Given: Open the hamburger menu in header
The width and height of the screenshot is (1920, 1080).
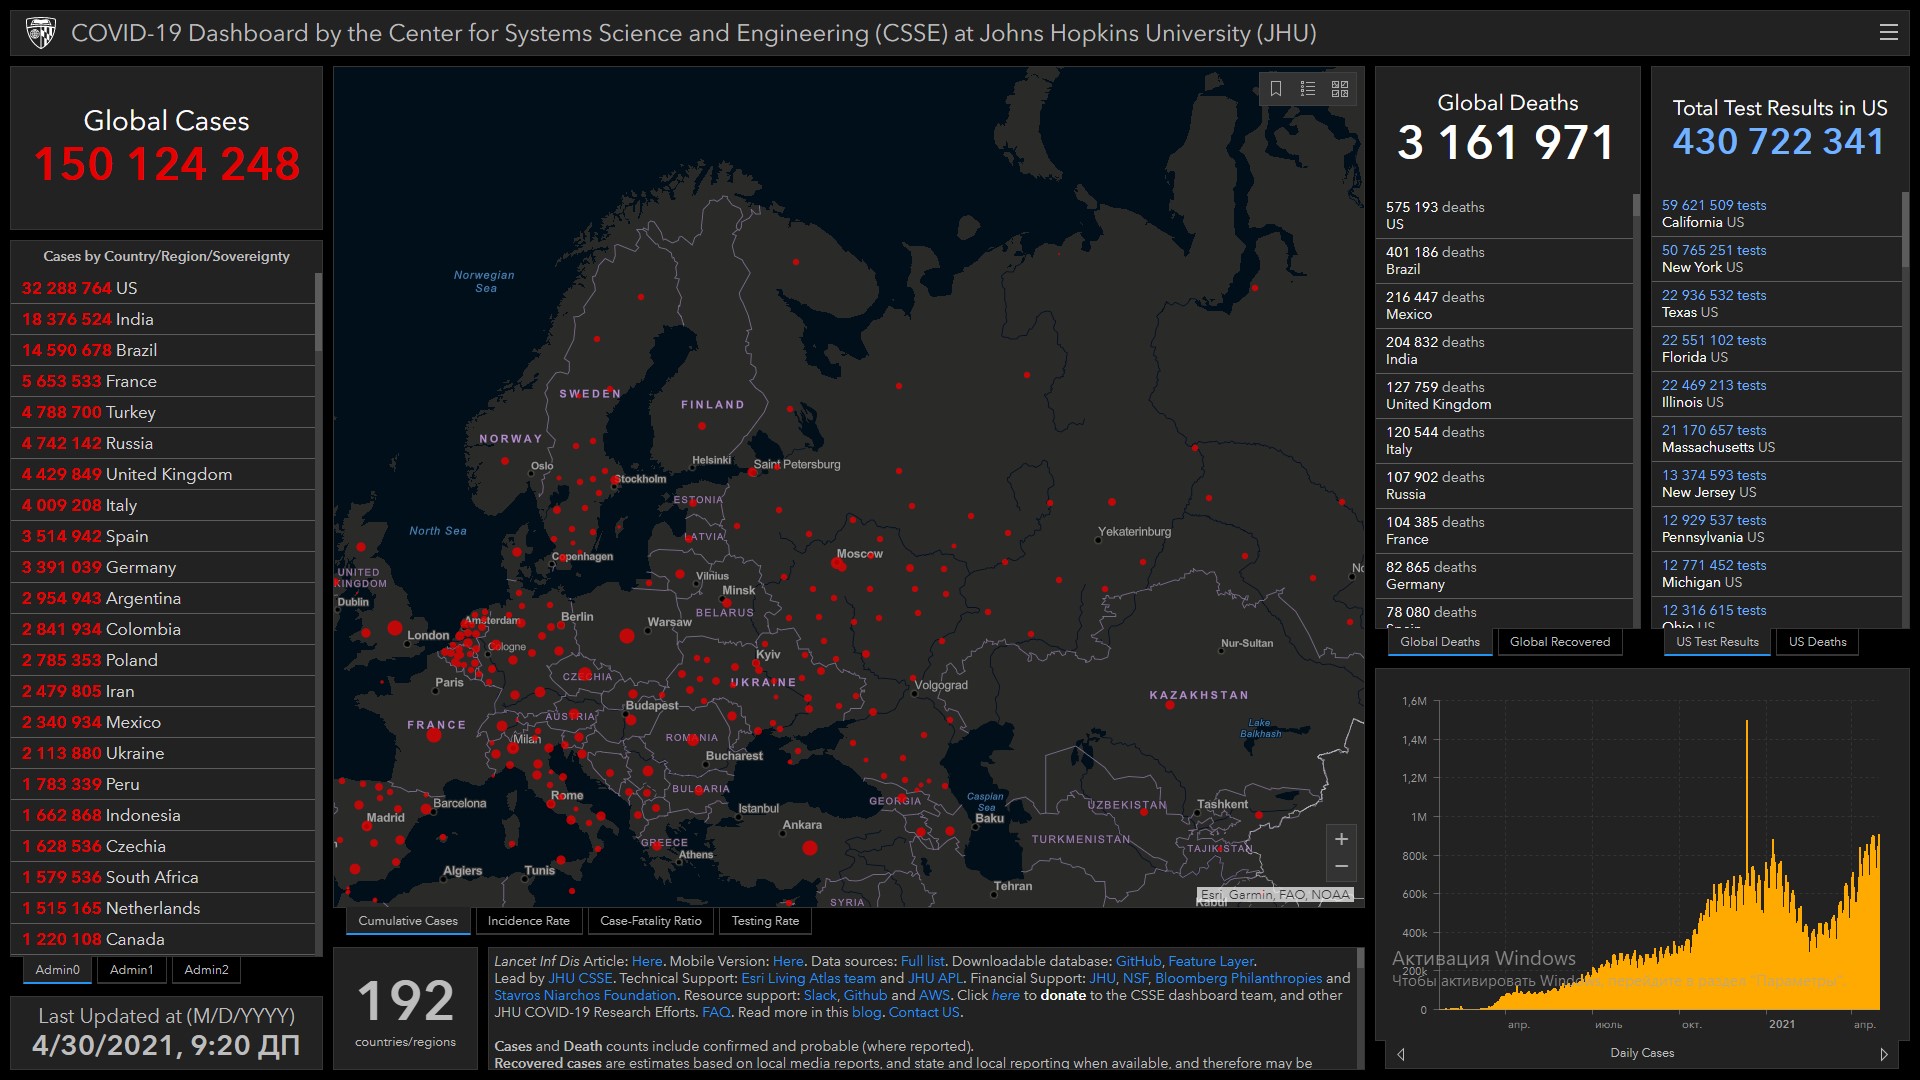Looking at the screenshot, I should tap(1888, 32).
